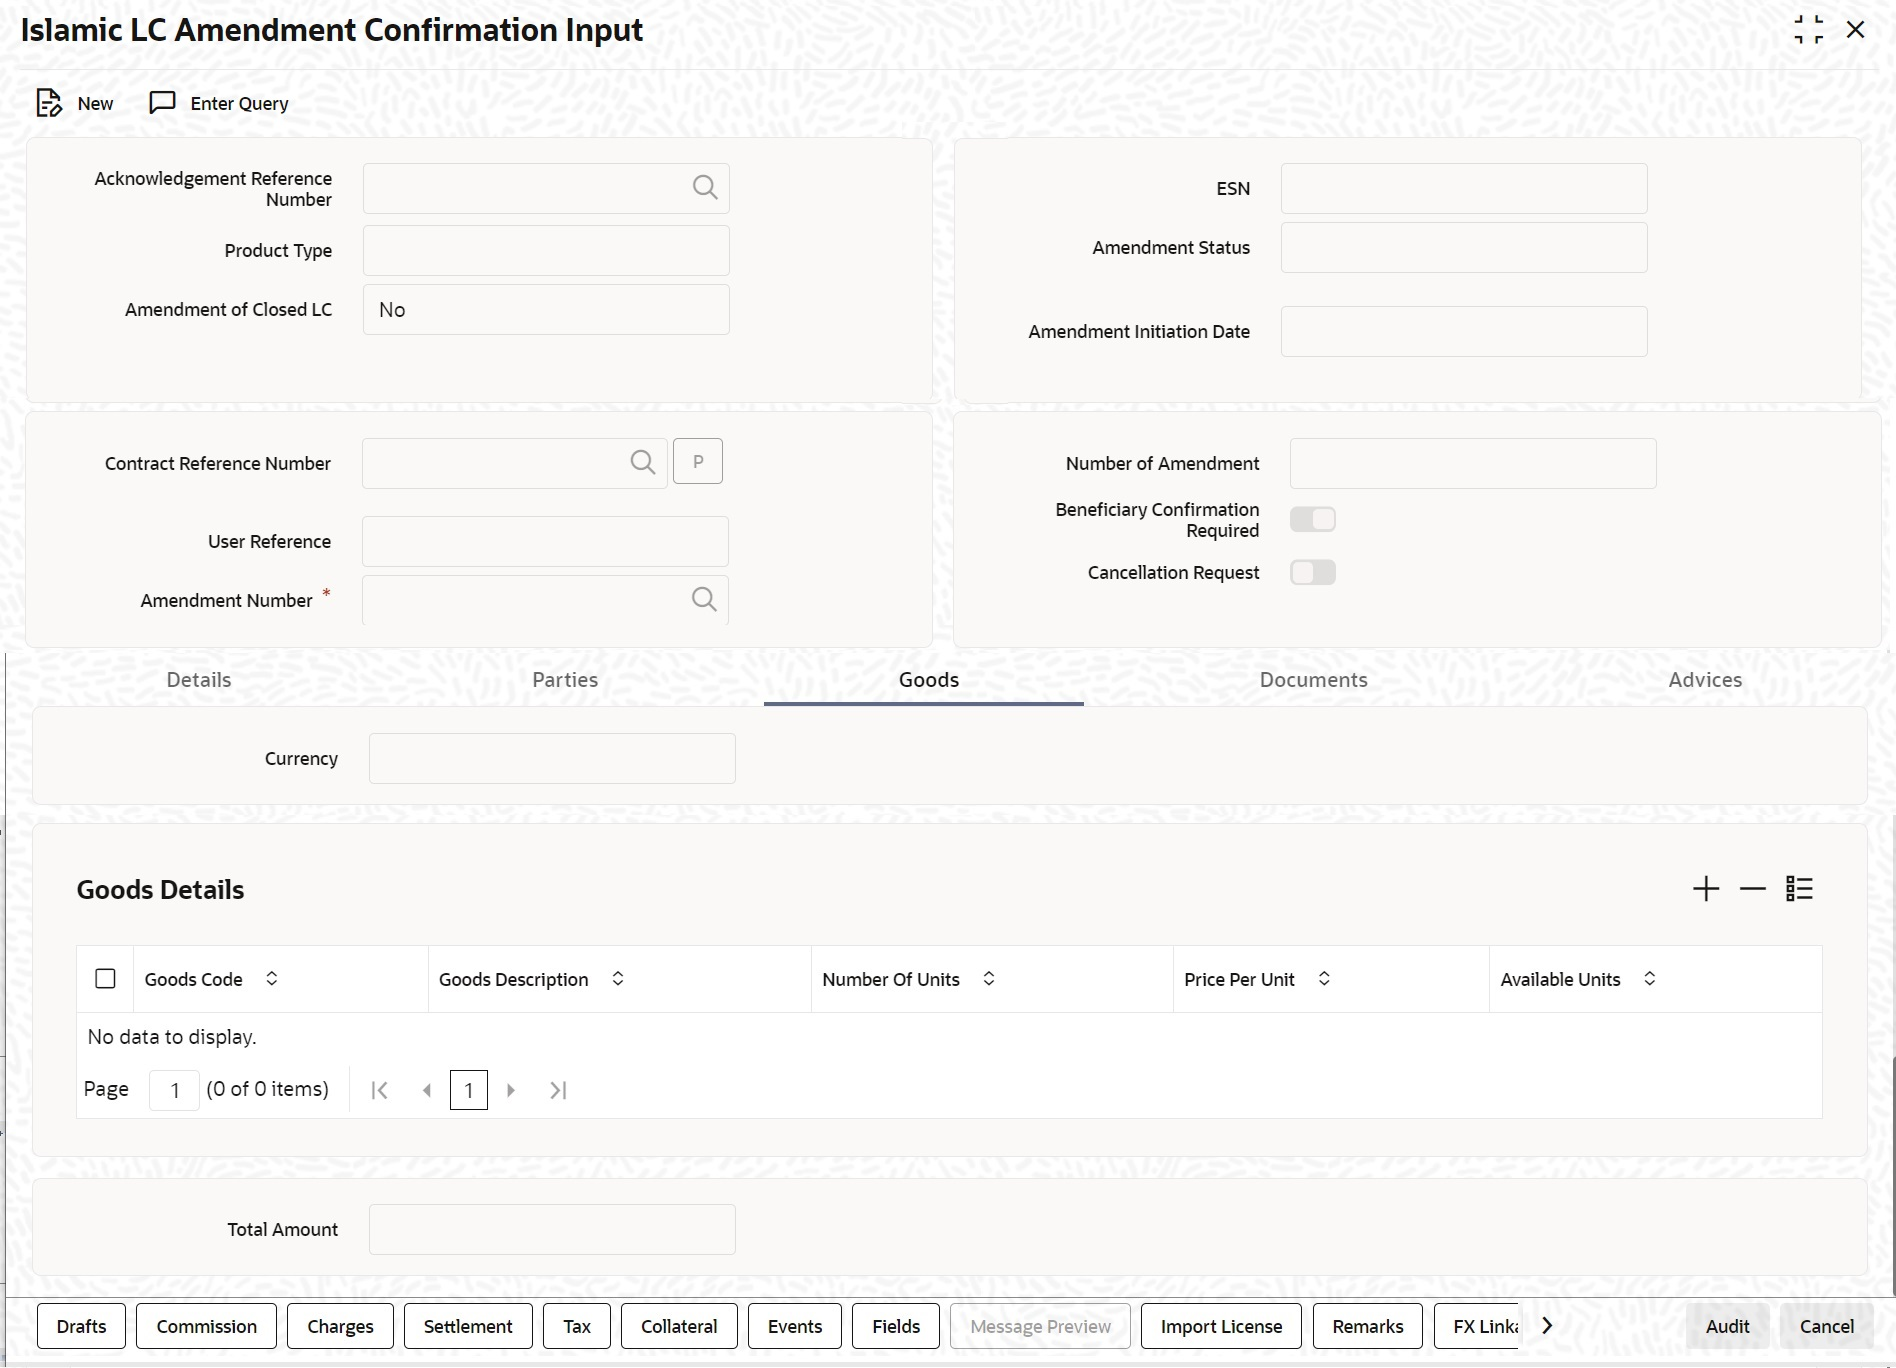
Task: Click the Contract Reference Number field
Action: coord(514,463)
